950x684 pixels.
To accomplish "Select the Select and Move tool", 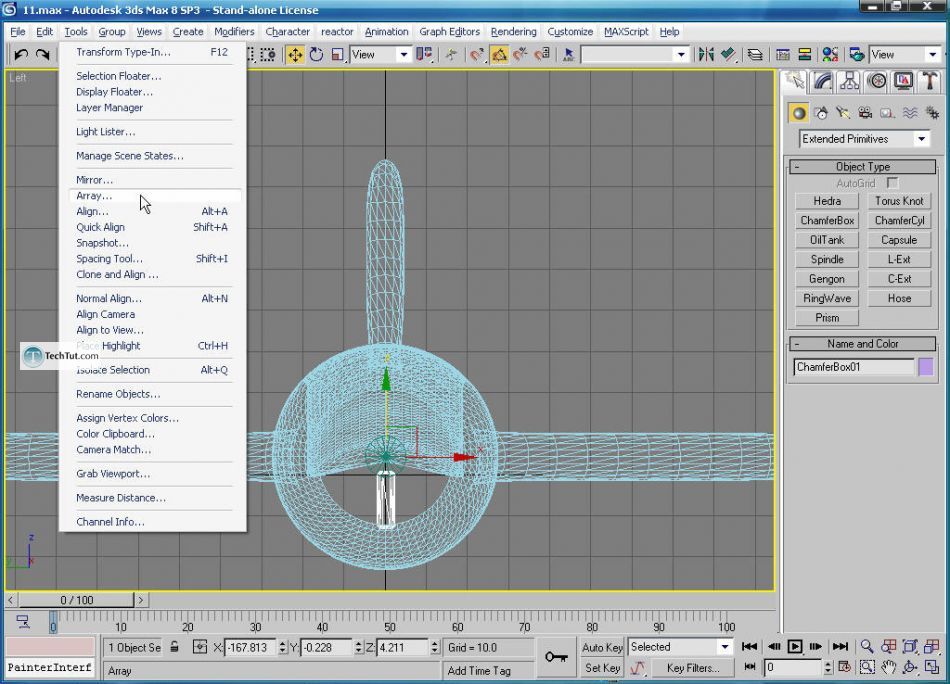I will pos(295,55).
